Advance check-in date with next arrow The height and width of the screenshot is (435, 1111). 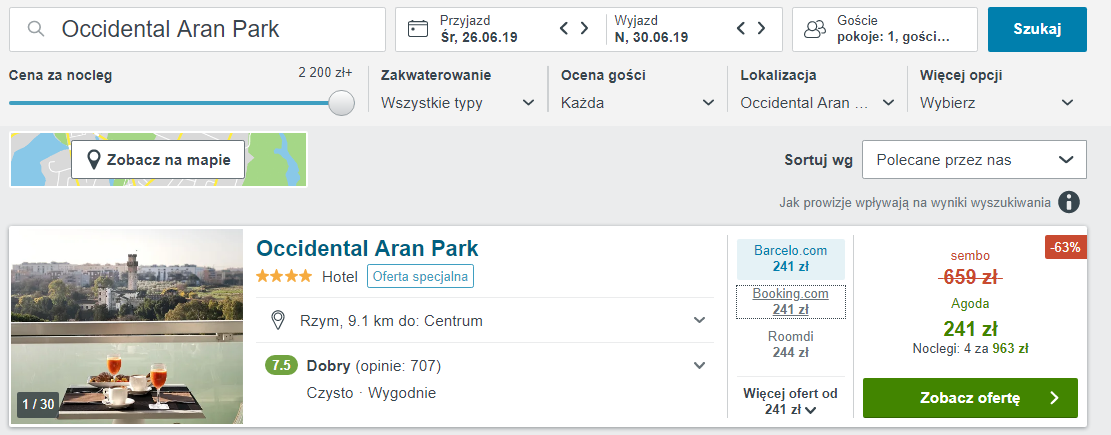(585, 28)
